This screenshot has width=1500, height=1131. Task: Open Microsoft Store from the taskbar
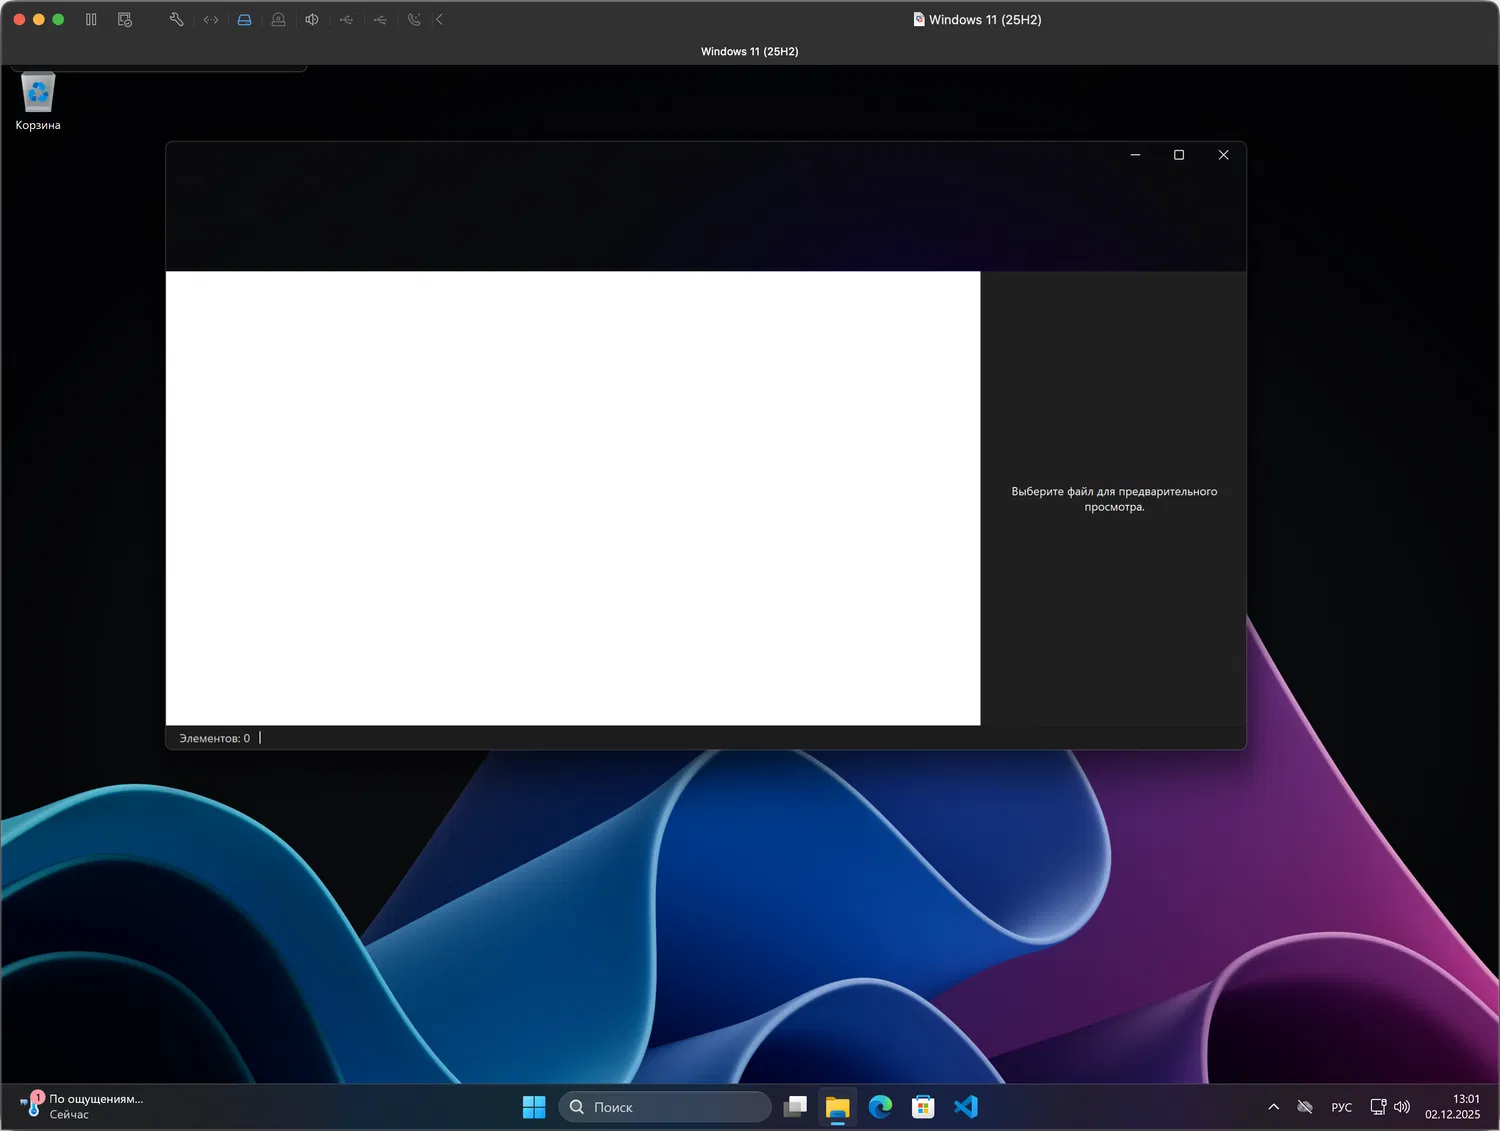tap(923, 1107)
